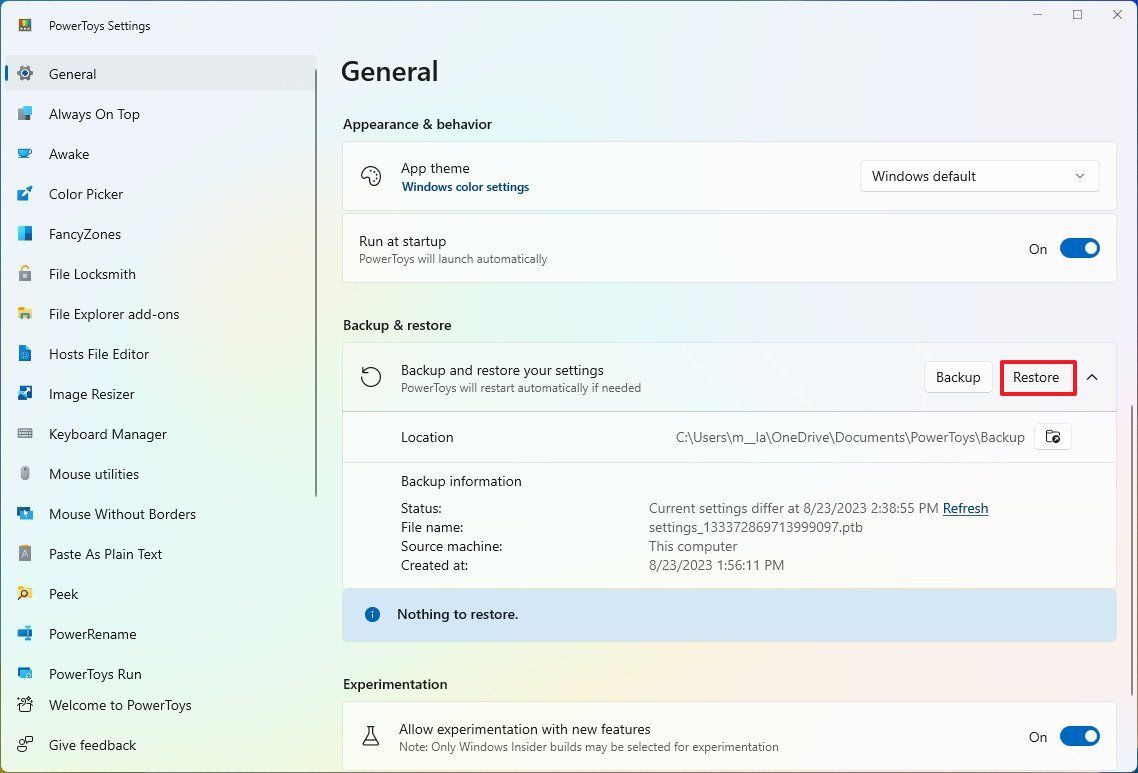
Task: Select the Color Picker icon in sidebar
Action: [x=24, y=194]
